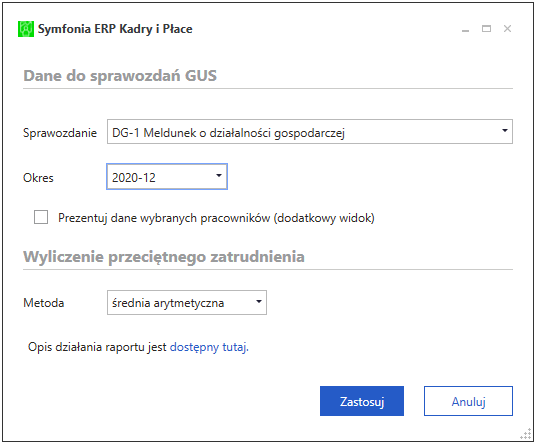539x446 pixels.
Task: Click the Sprawozdanie field label
Action: (60, 133)
